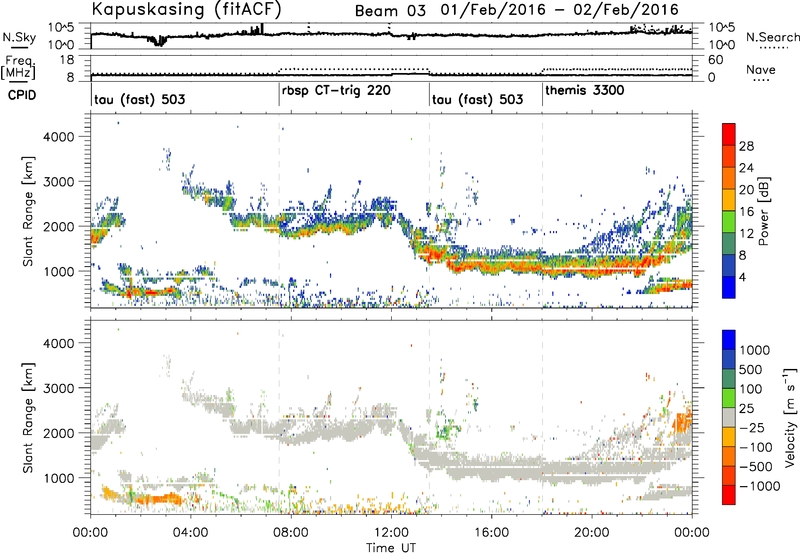Click the "N.Search" legend label
The image size is (800, 554).
(x=772, y=37)
